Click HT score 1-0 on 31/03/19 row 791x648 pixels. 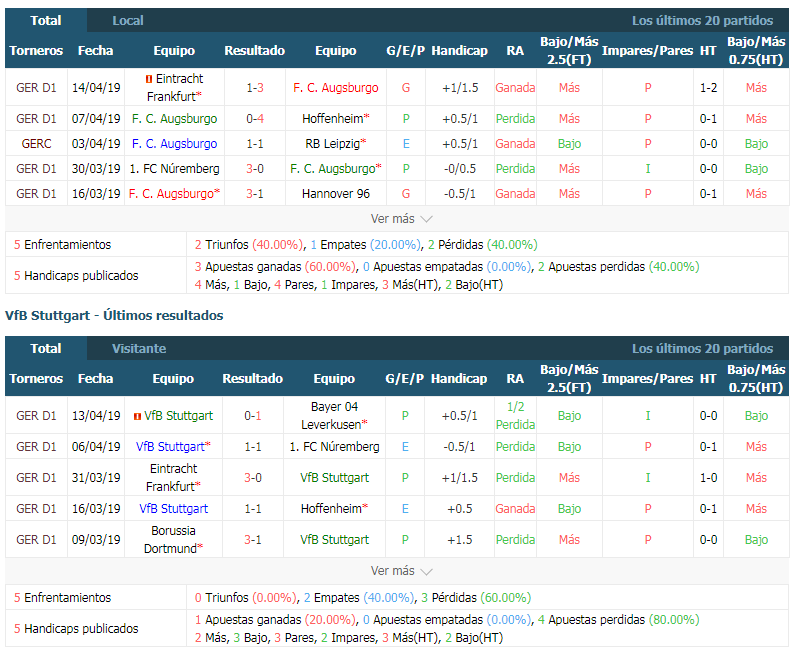pos(708,478)
